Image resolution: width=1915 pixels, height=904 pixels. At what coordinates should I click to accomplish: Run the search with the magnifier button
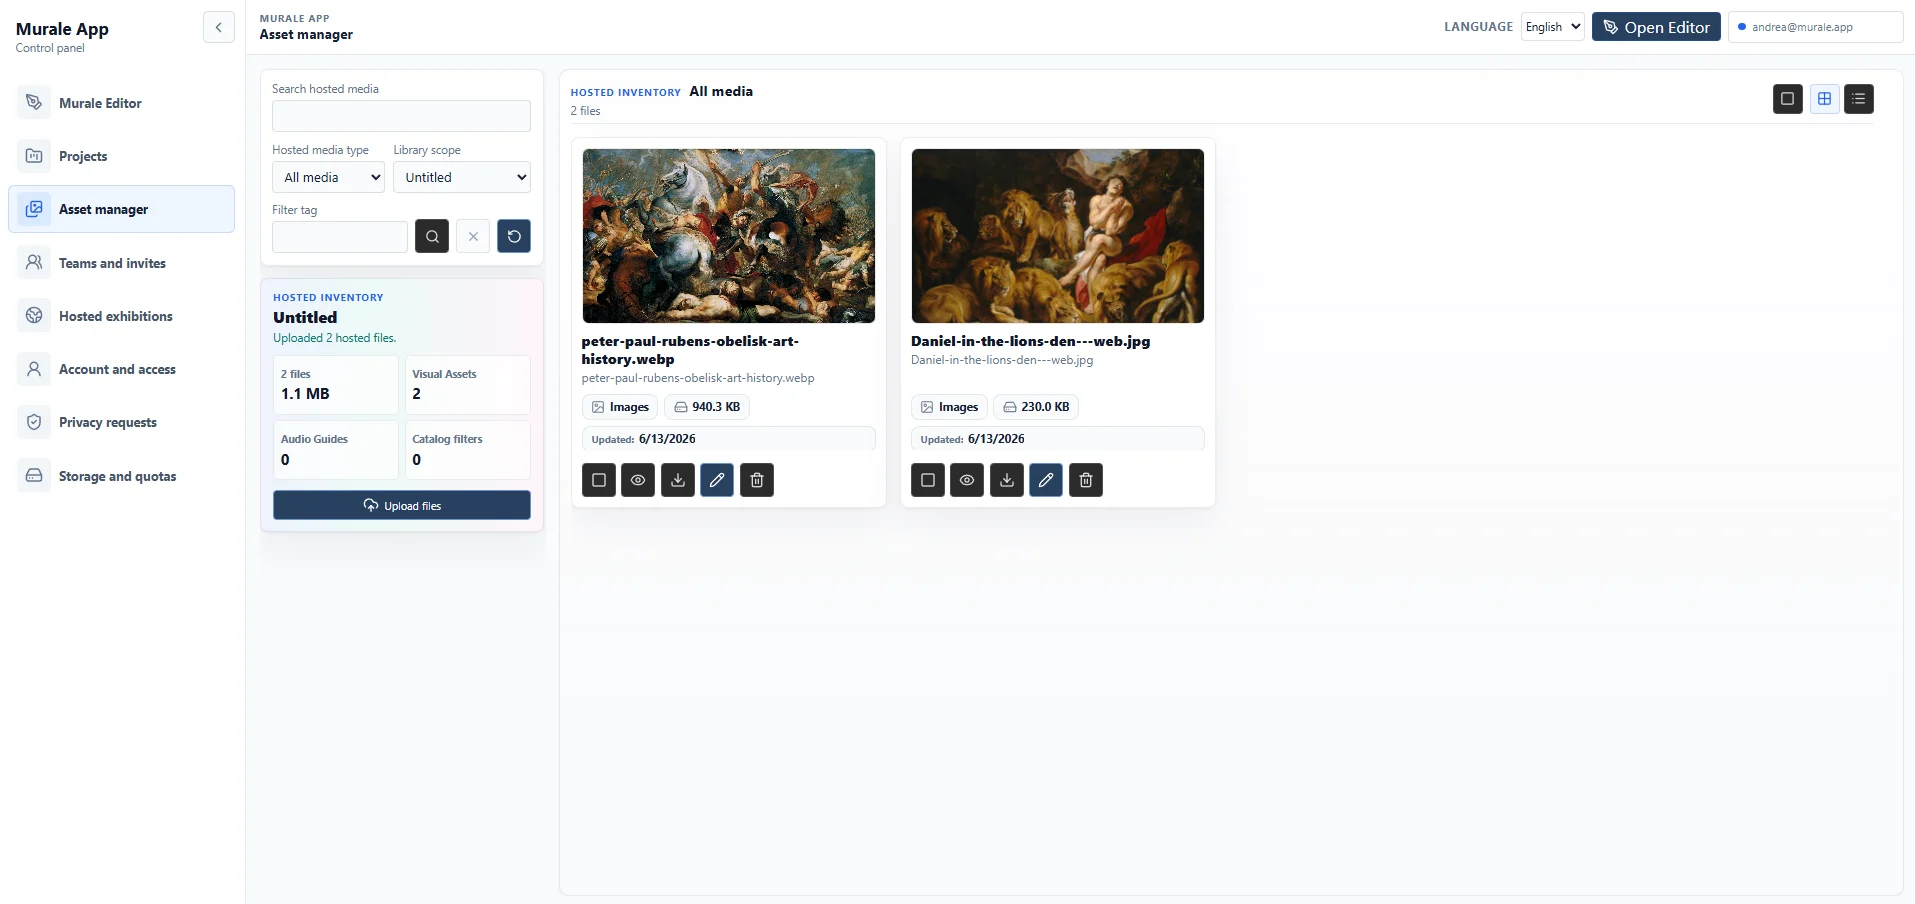point(432,237)
